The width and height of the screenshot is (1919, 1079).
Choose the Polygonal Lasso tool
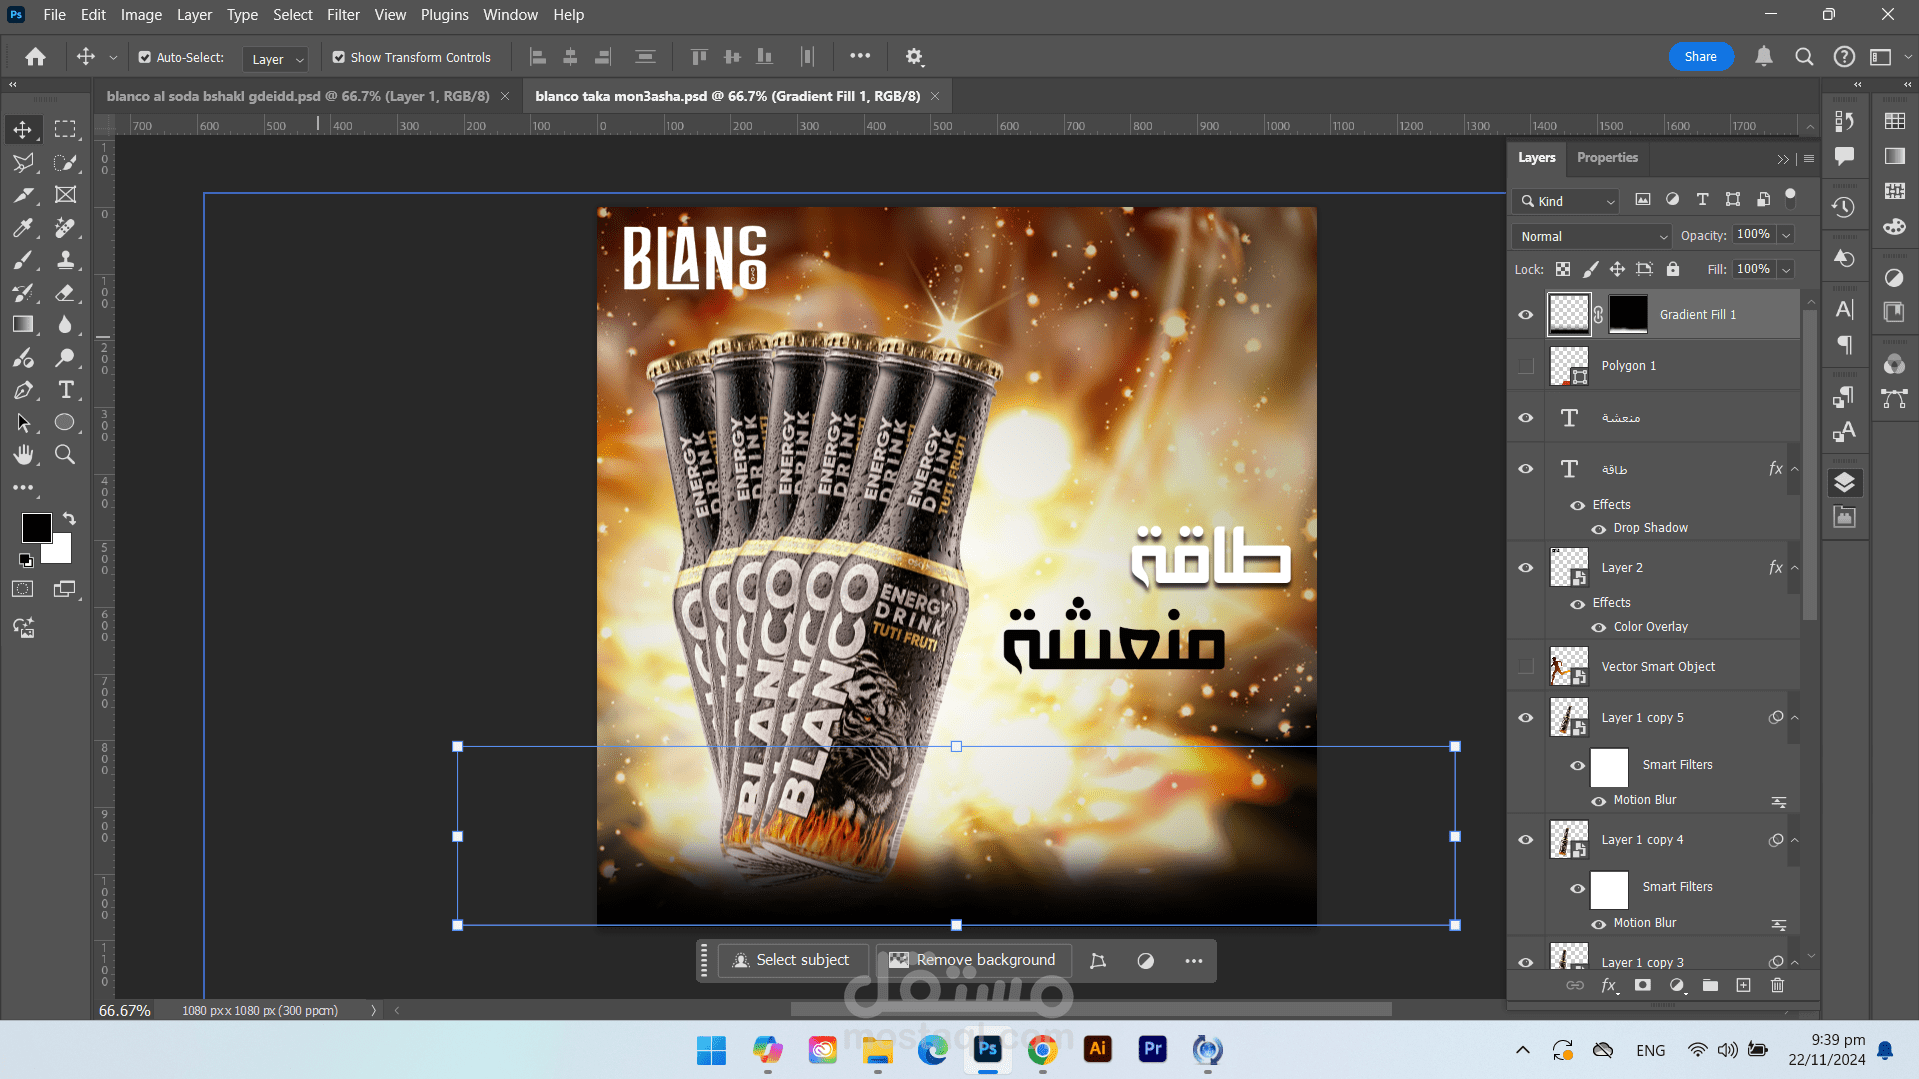tap(23, 162)
